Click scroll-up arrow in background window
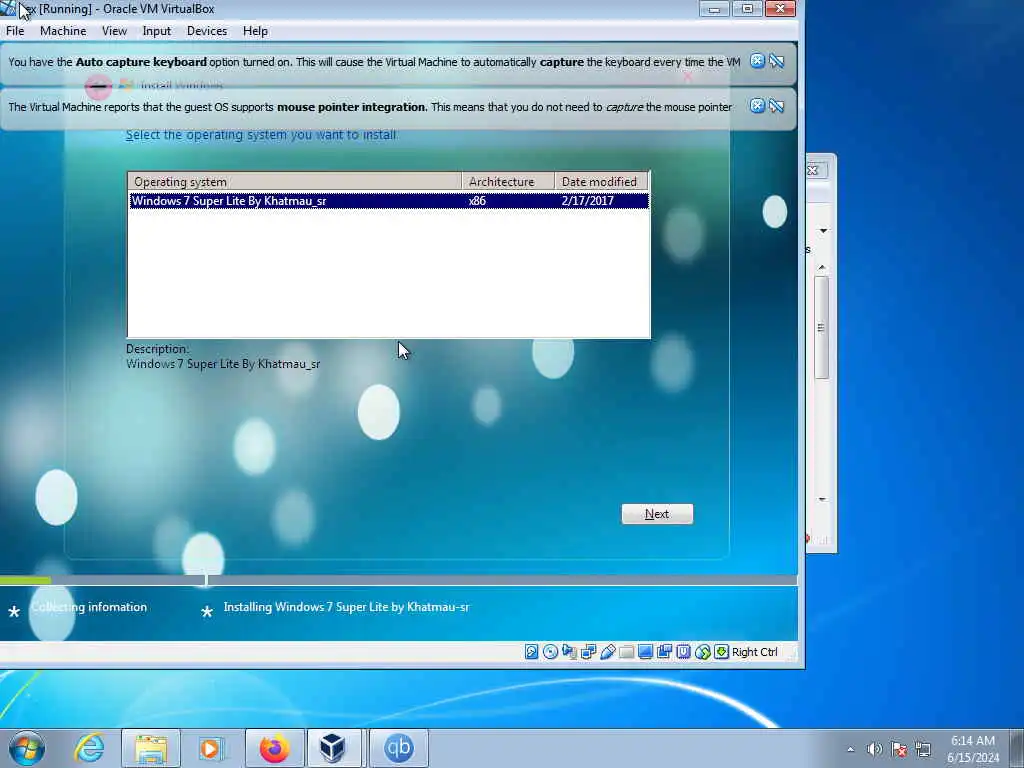 (822, 267)
